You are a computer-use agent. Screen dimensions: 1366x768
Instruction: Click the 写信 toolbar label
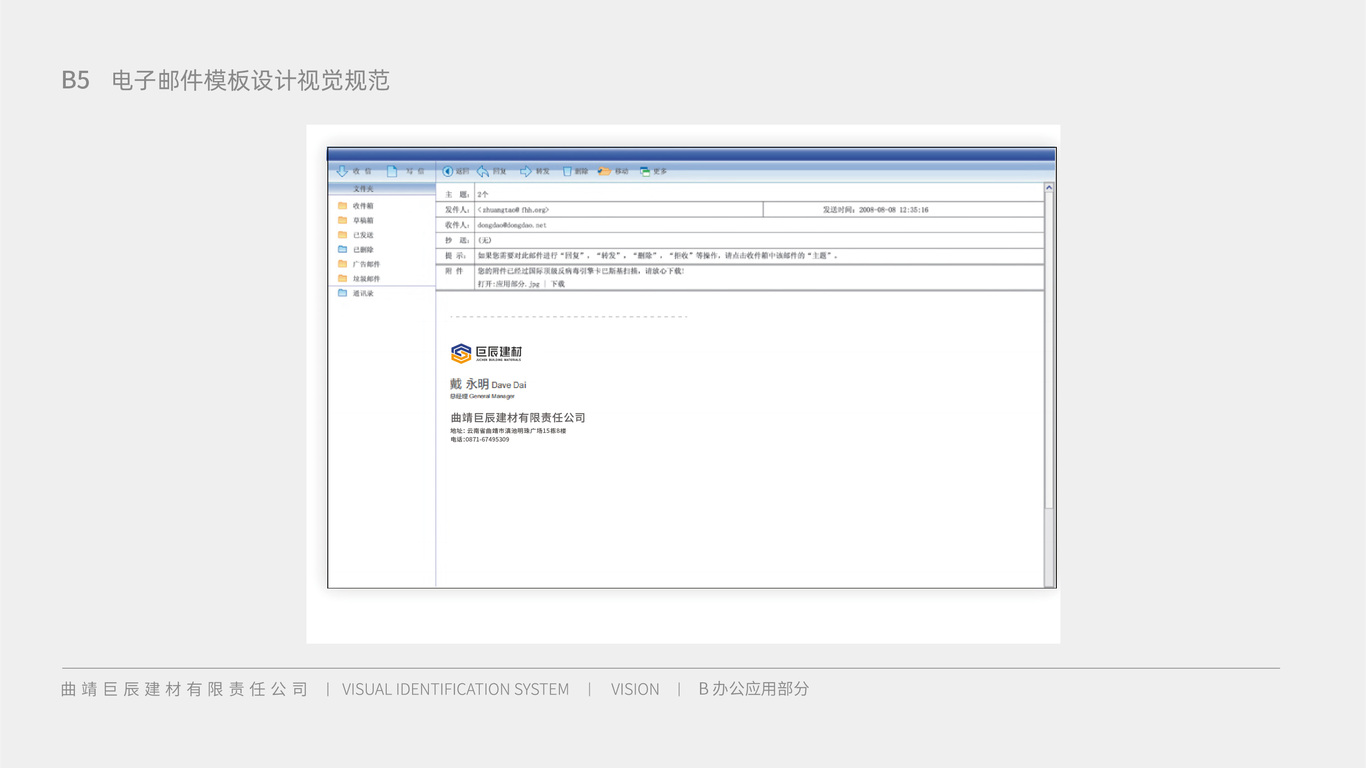click(x=414, y=171)
